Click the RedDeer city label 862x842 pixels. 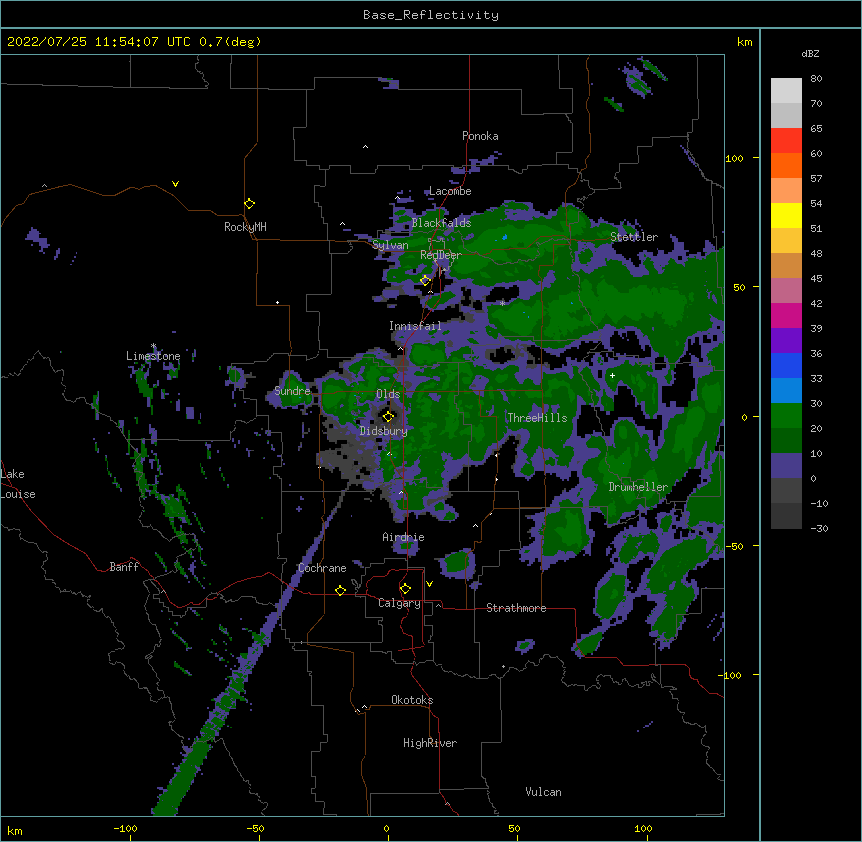(440, 255)
